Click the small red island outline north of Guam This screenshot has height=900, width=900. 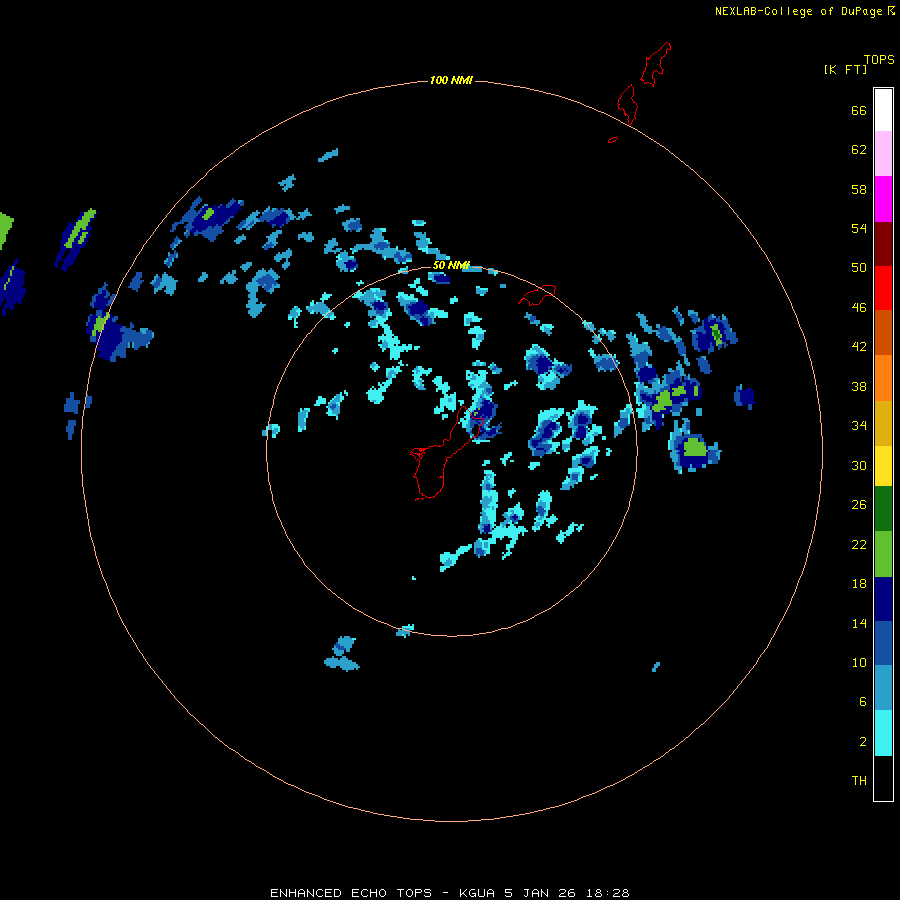[537, 294]
